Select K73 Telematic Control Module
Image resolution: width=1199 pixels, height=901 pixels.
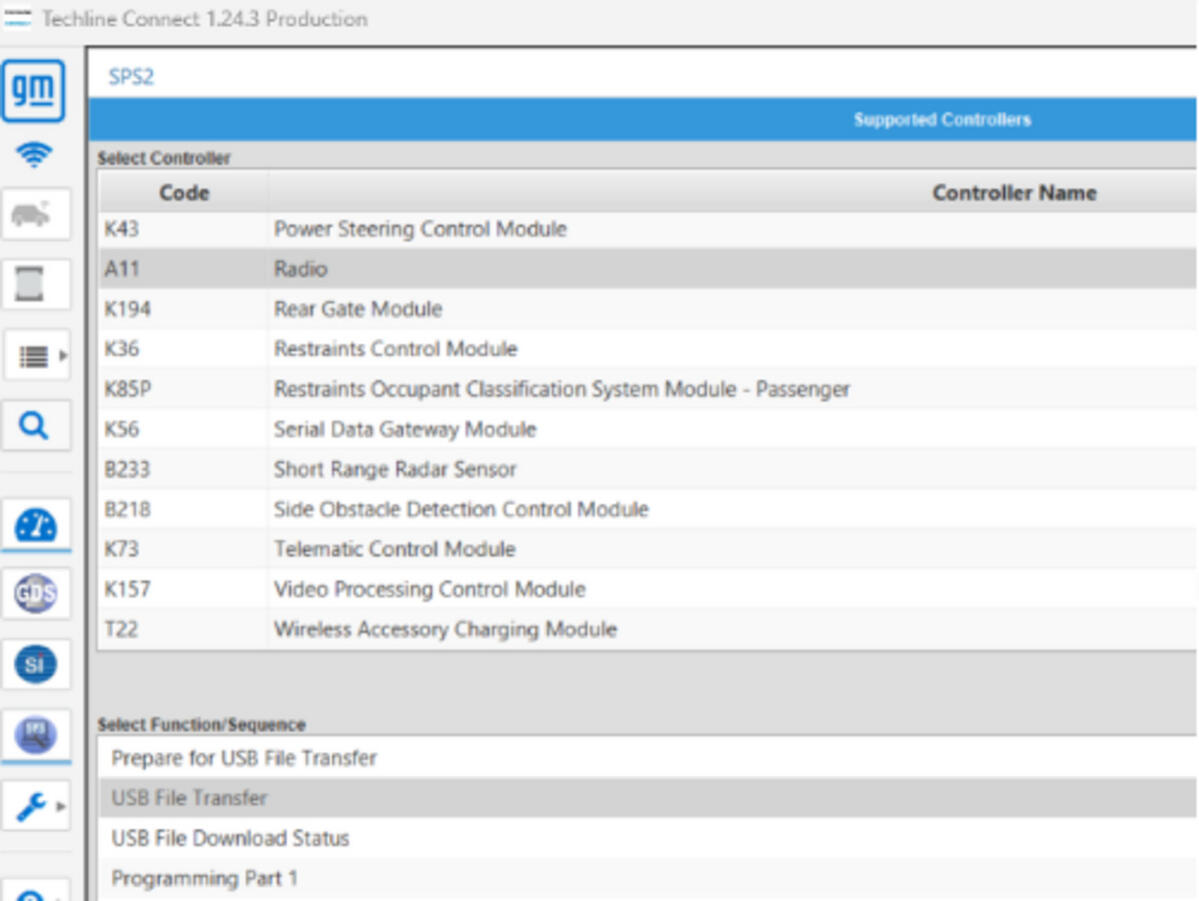(647, 549)
